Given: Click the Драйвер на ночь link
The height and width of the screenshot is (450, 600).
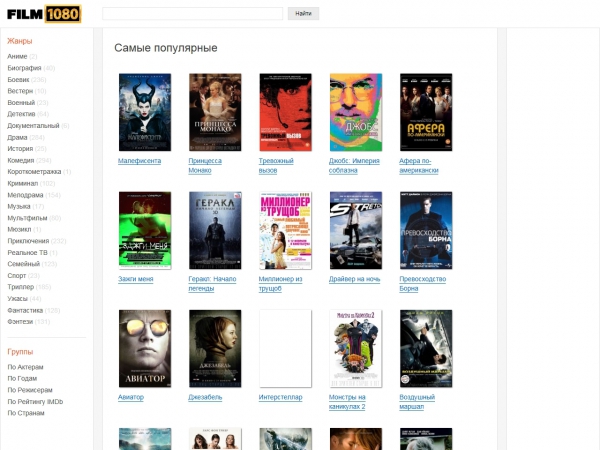Looking at the screenshot, I should point(354,279).
